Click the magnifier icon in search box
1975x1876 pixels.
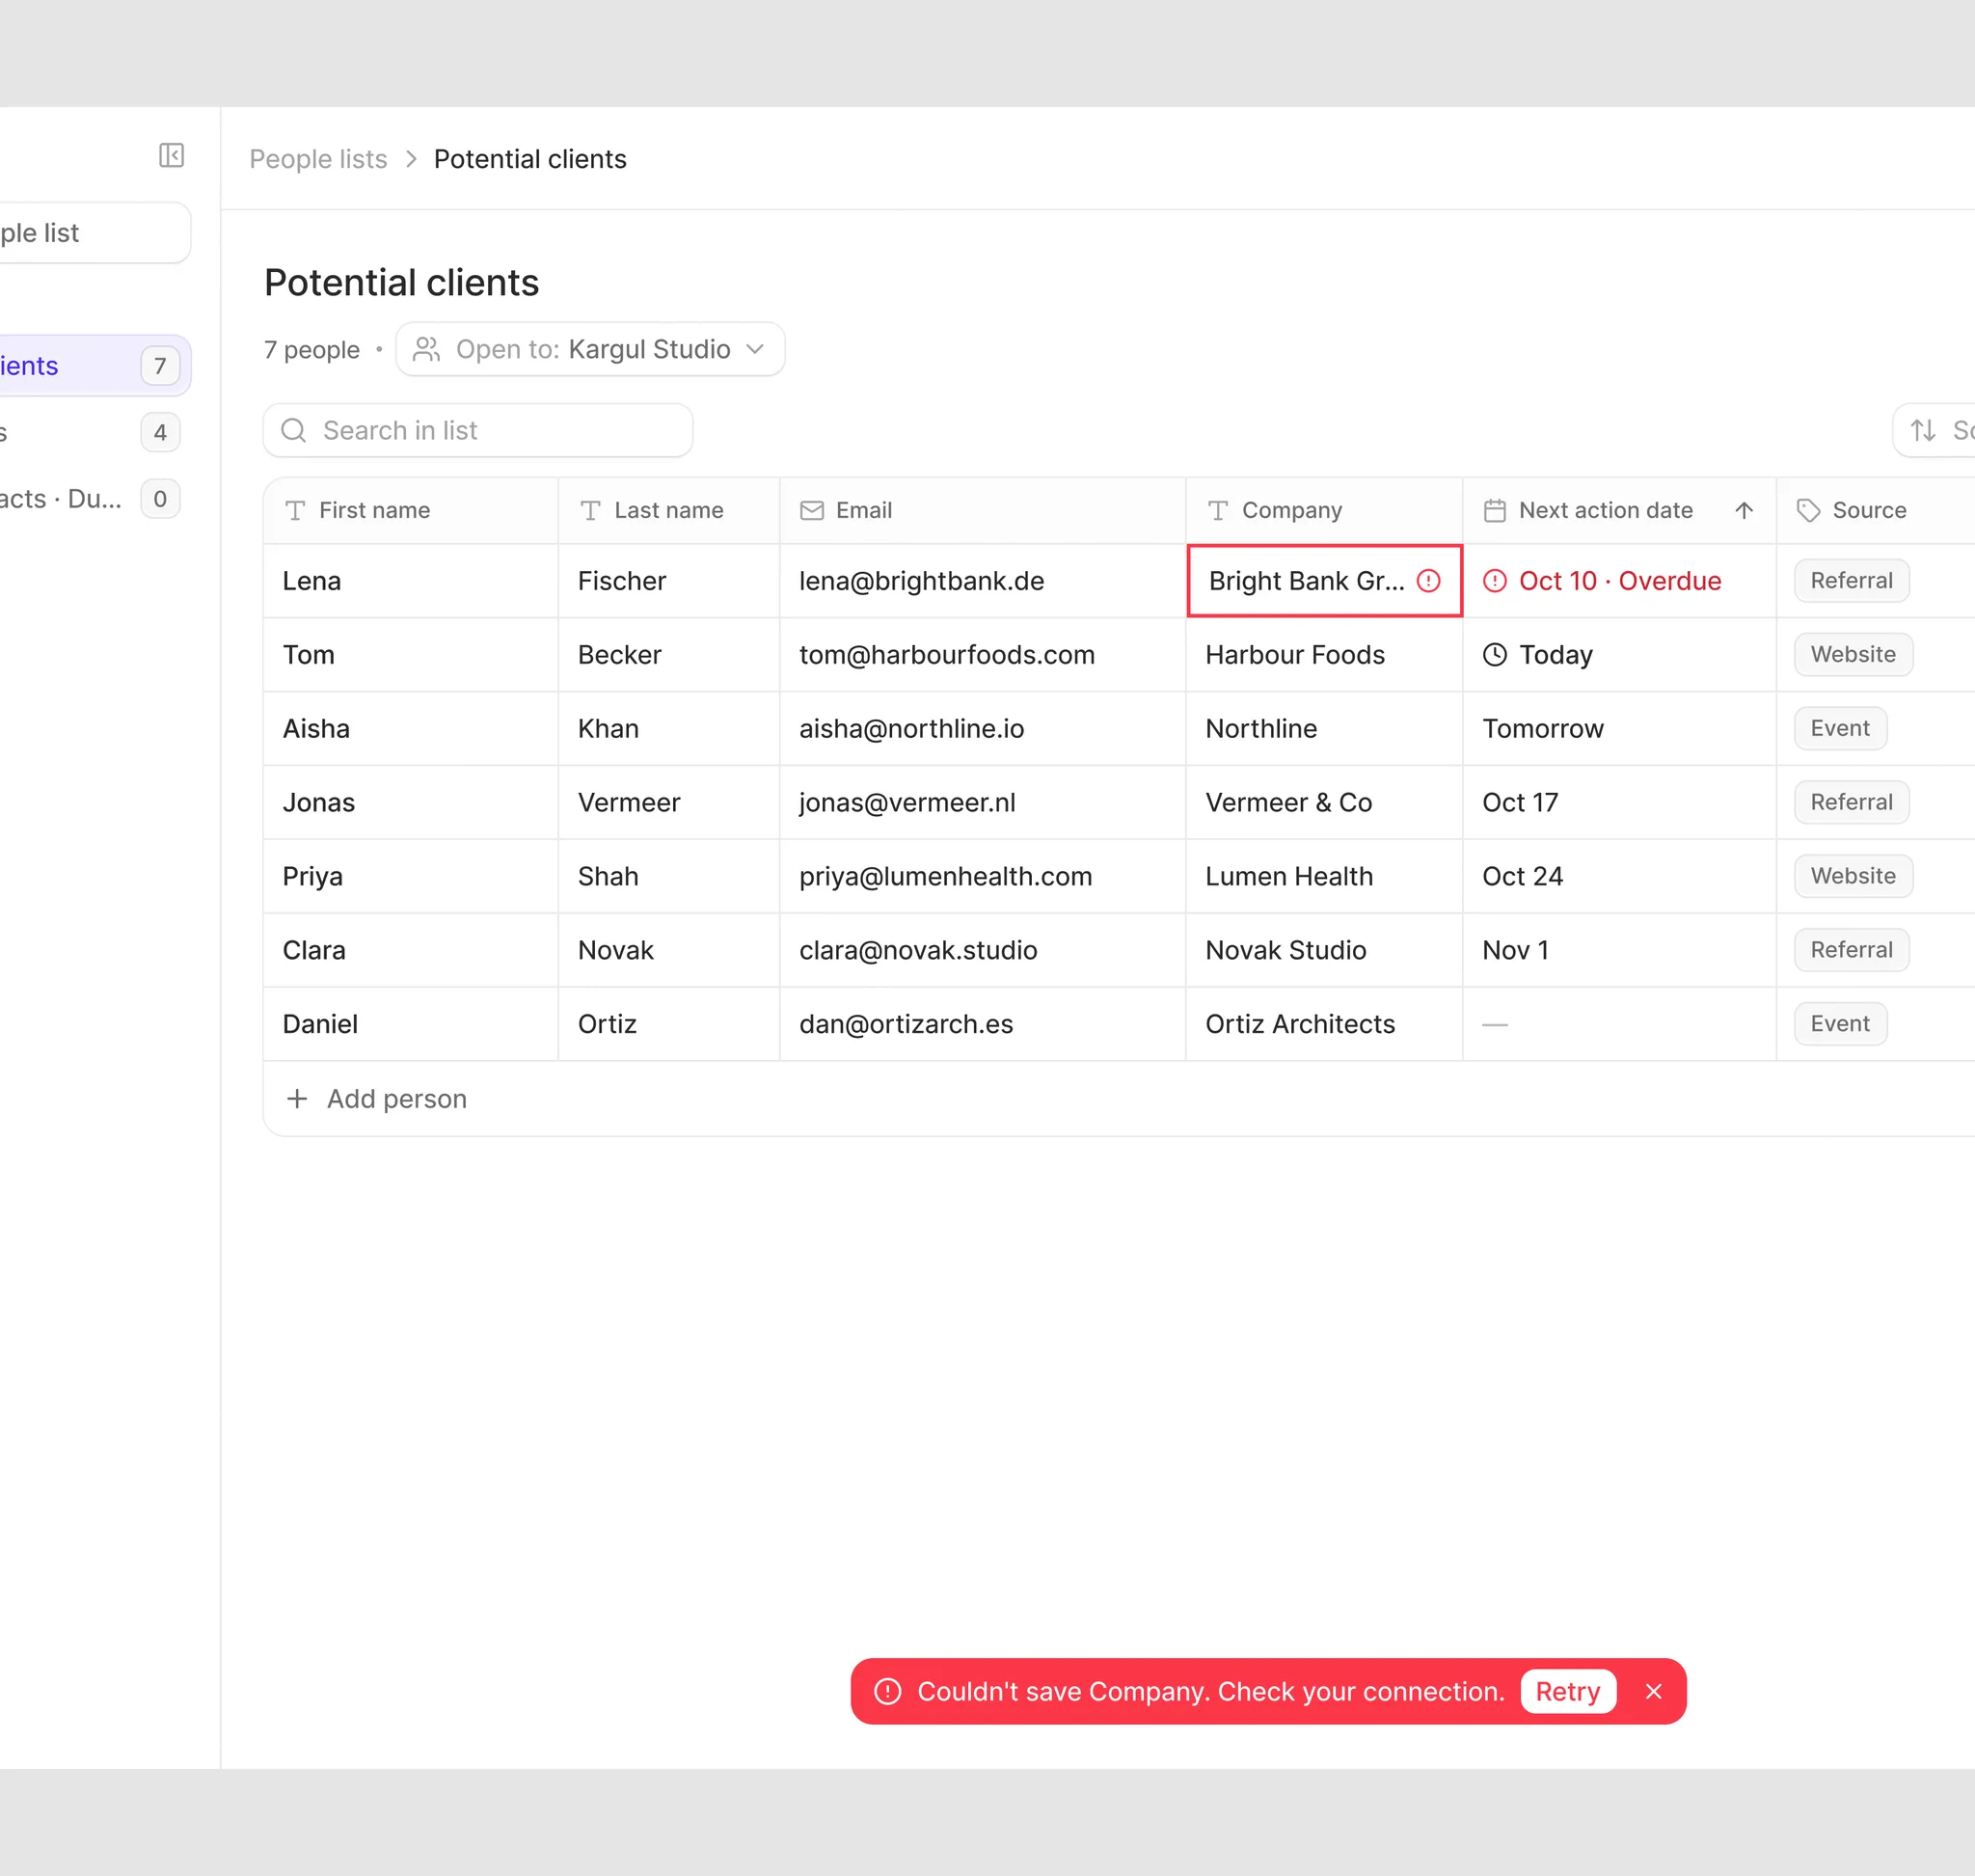pos(293,430)
